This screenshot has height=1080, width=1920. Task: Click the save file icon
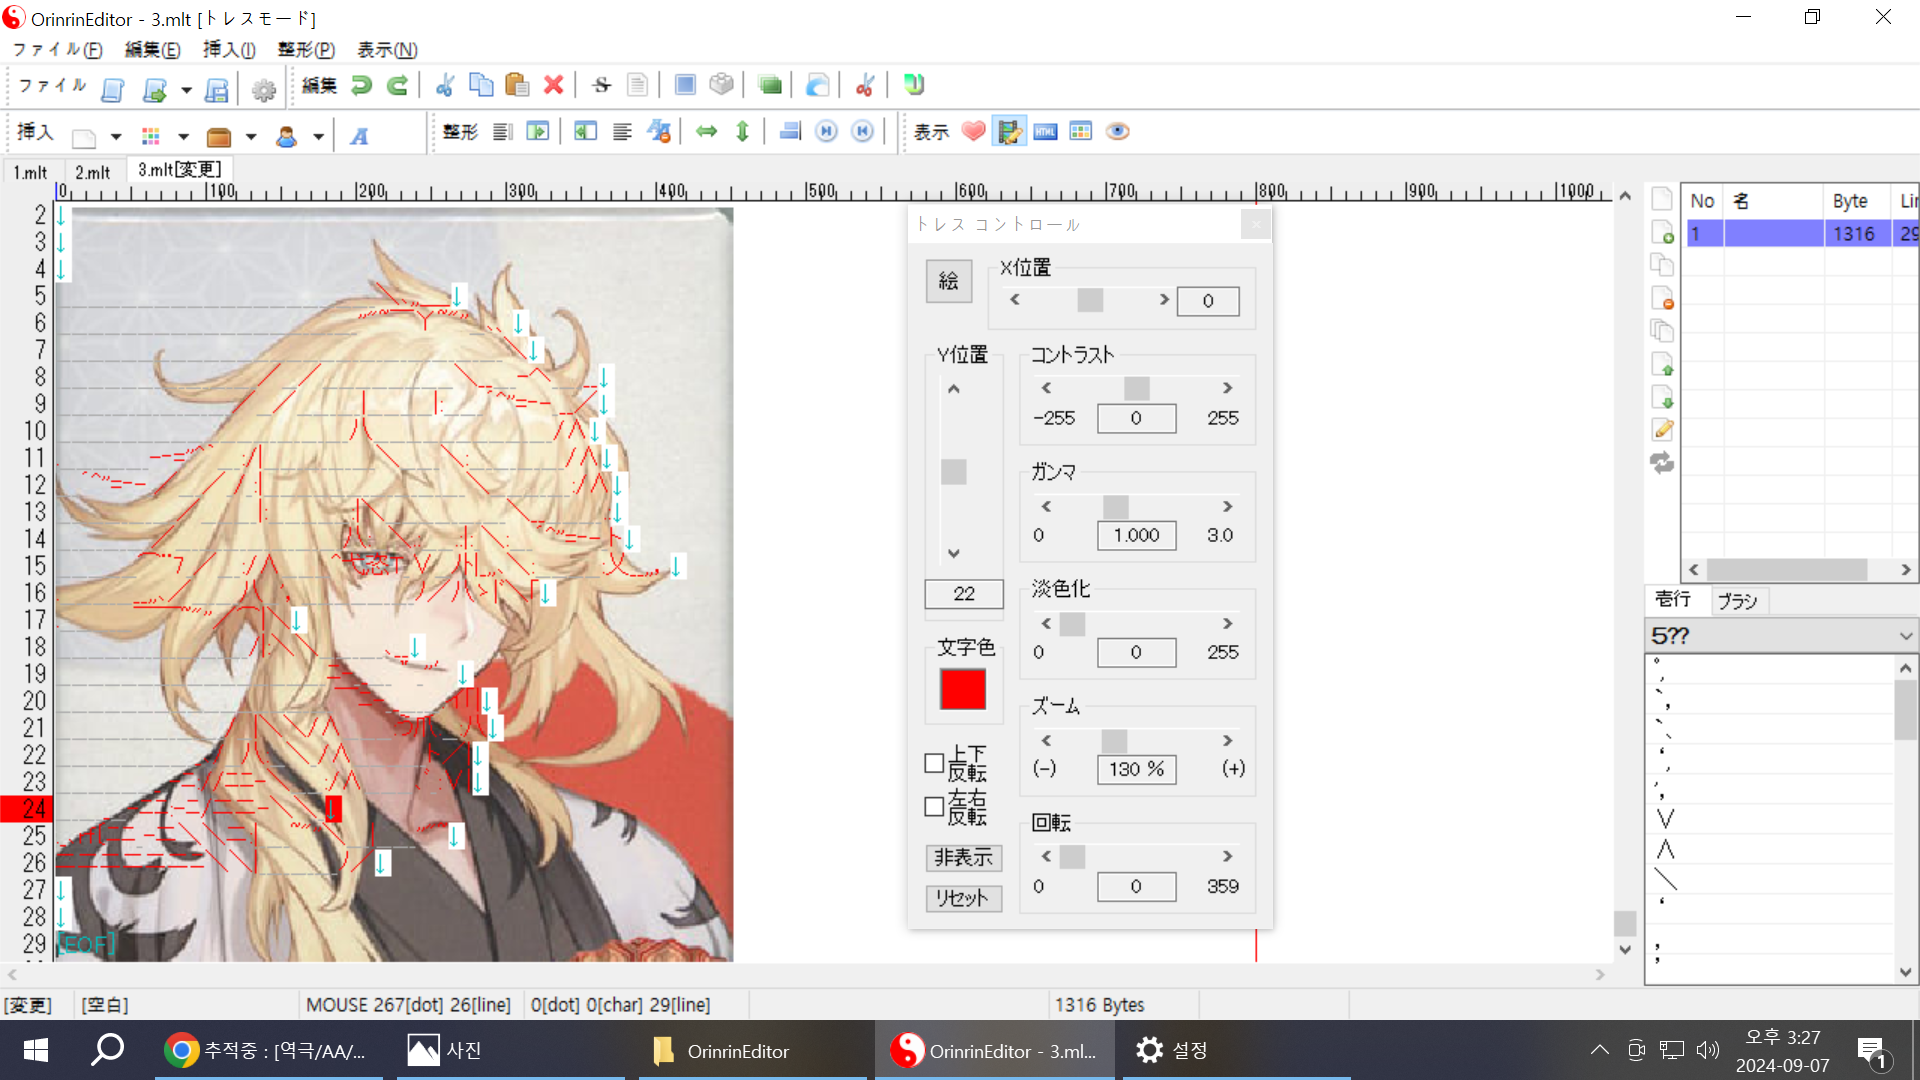pyautogui.click(x=217, y=90)
